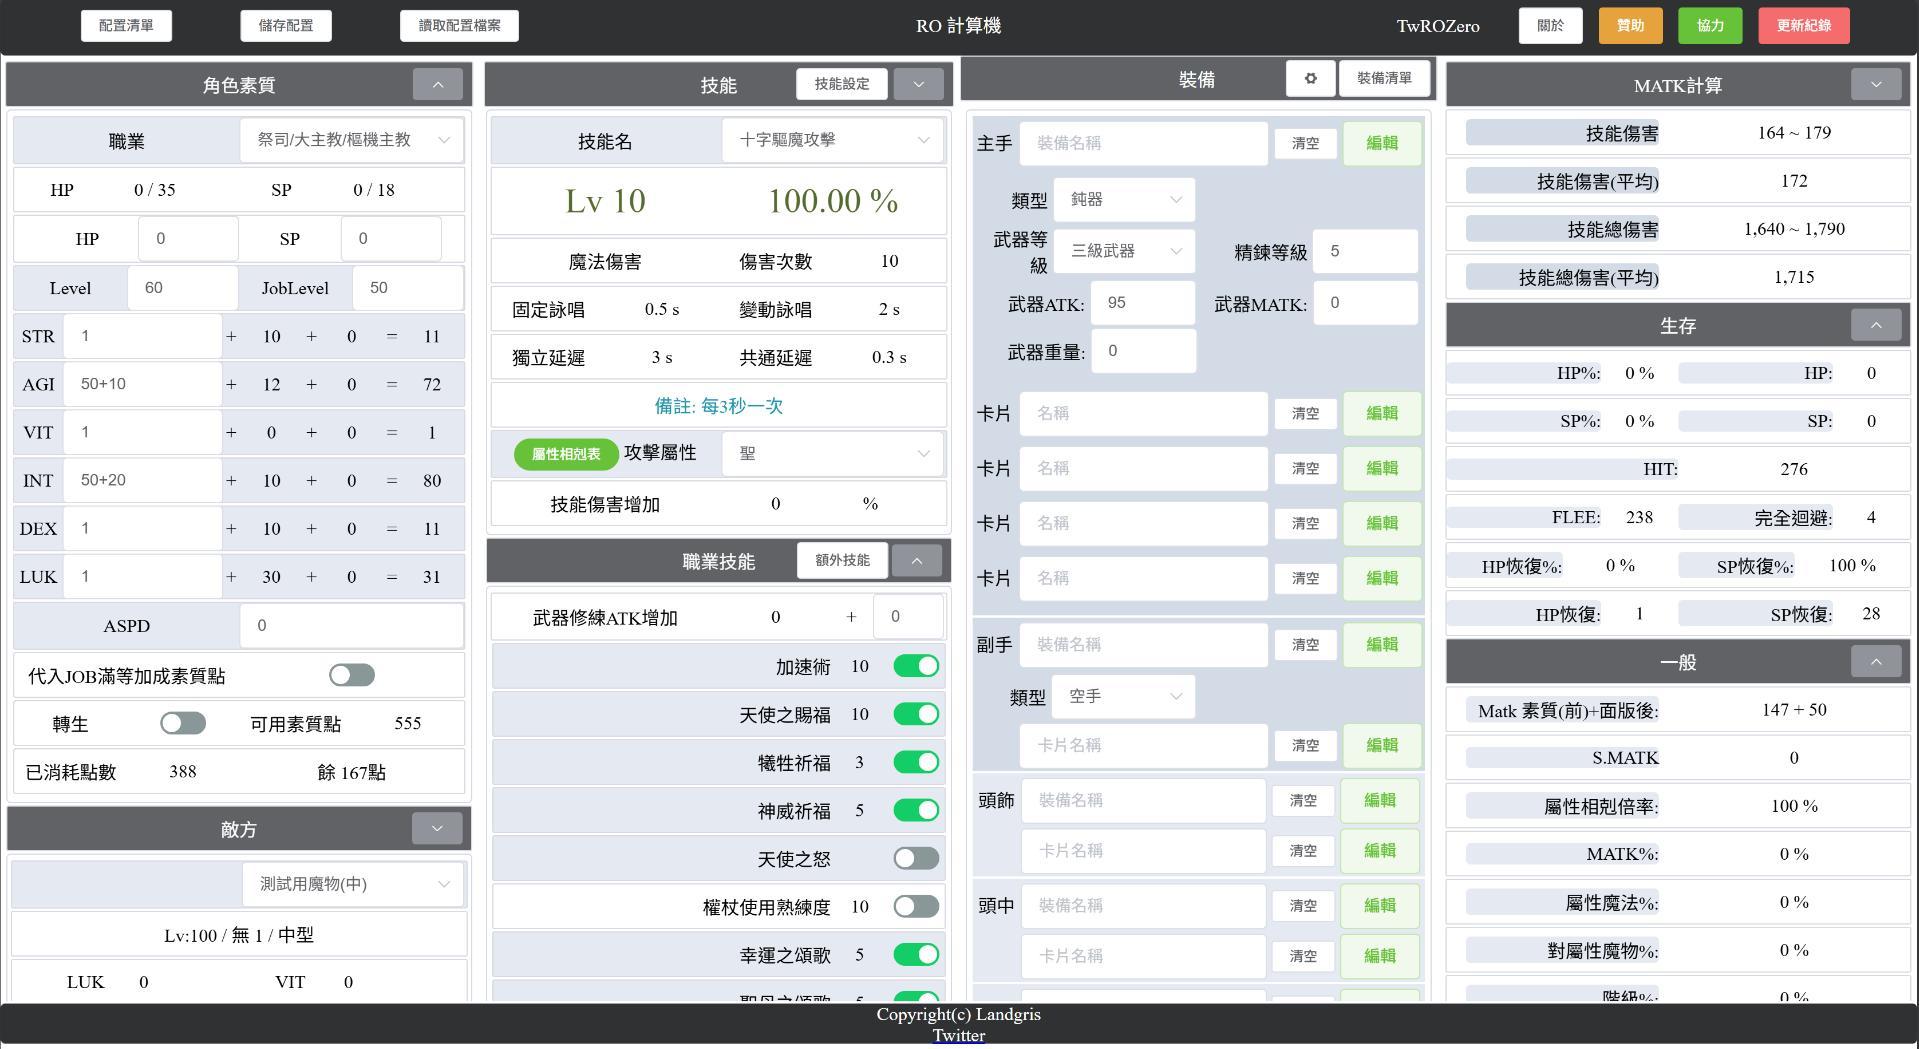1919x1049 pixels.
Task: Enable 權杖使用熟練度 toggle
Action: coord(916,906)
